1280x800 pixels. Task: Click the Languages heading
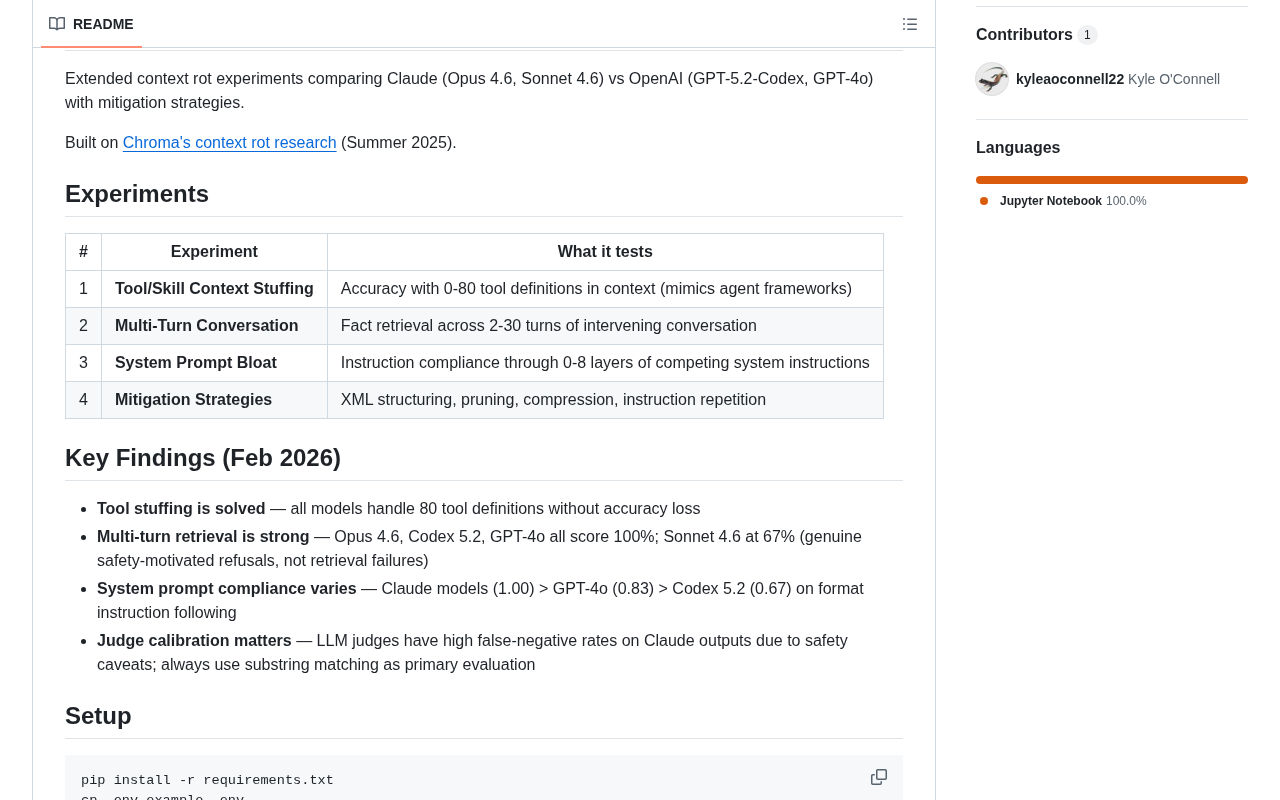(1018, 148)
